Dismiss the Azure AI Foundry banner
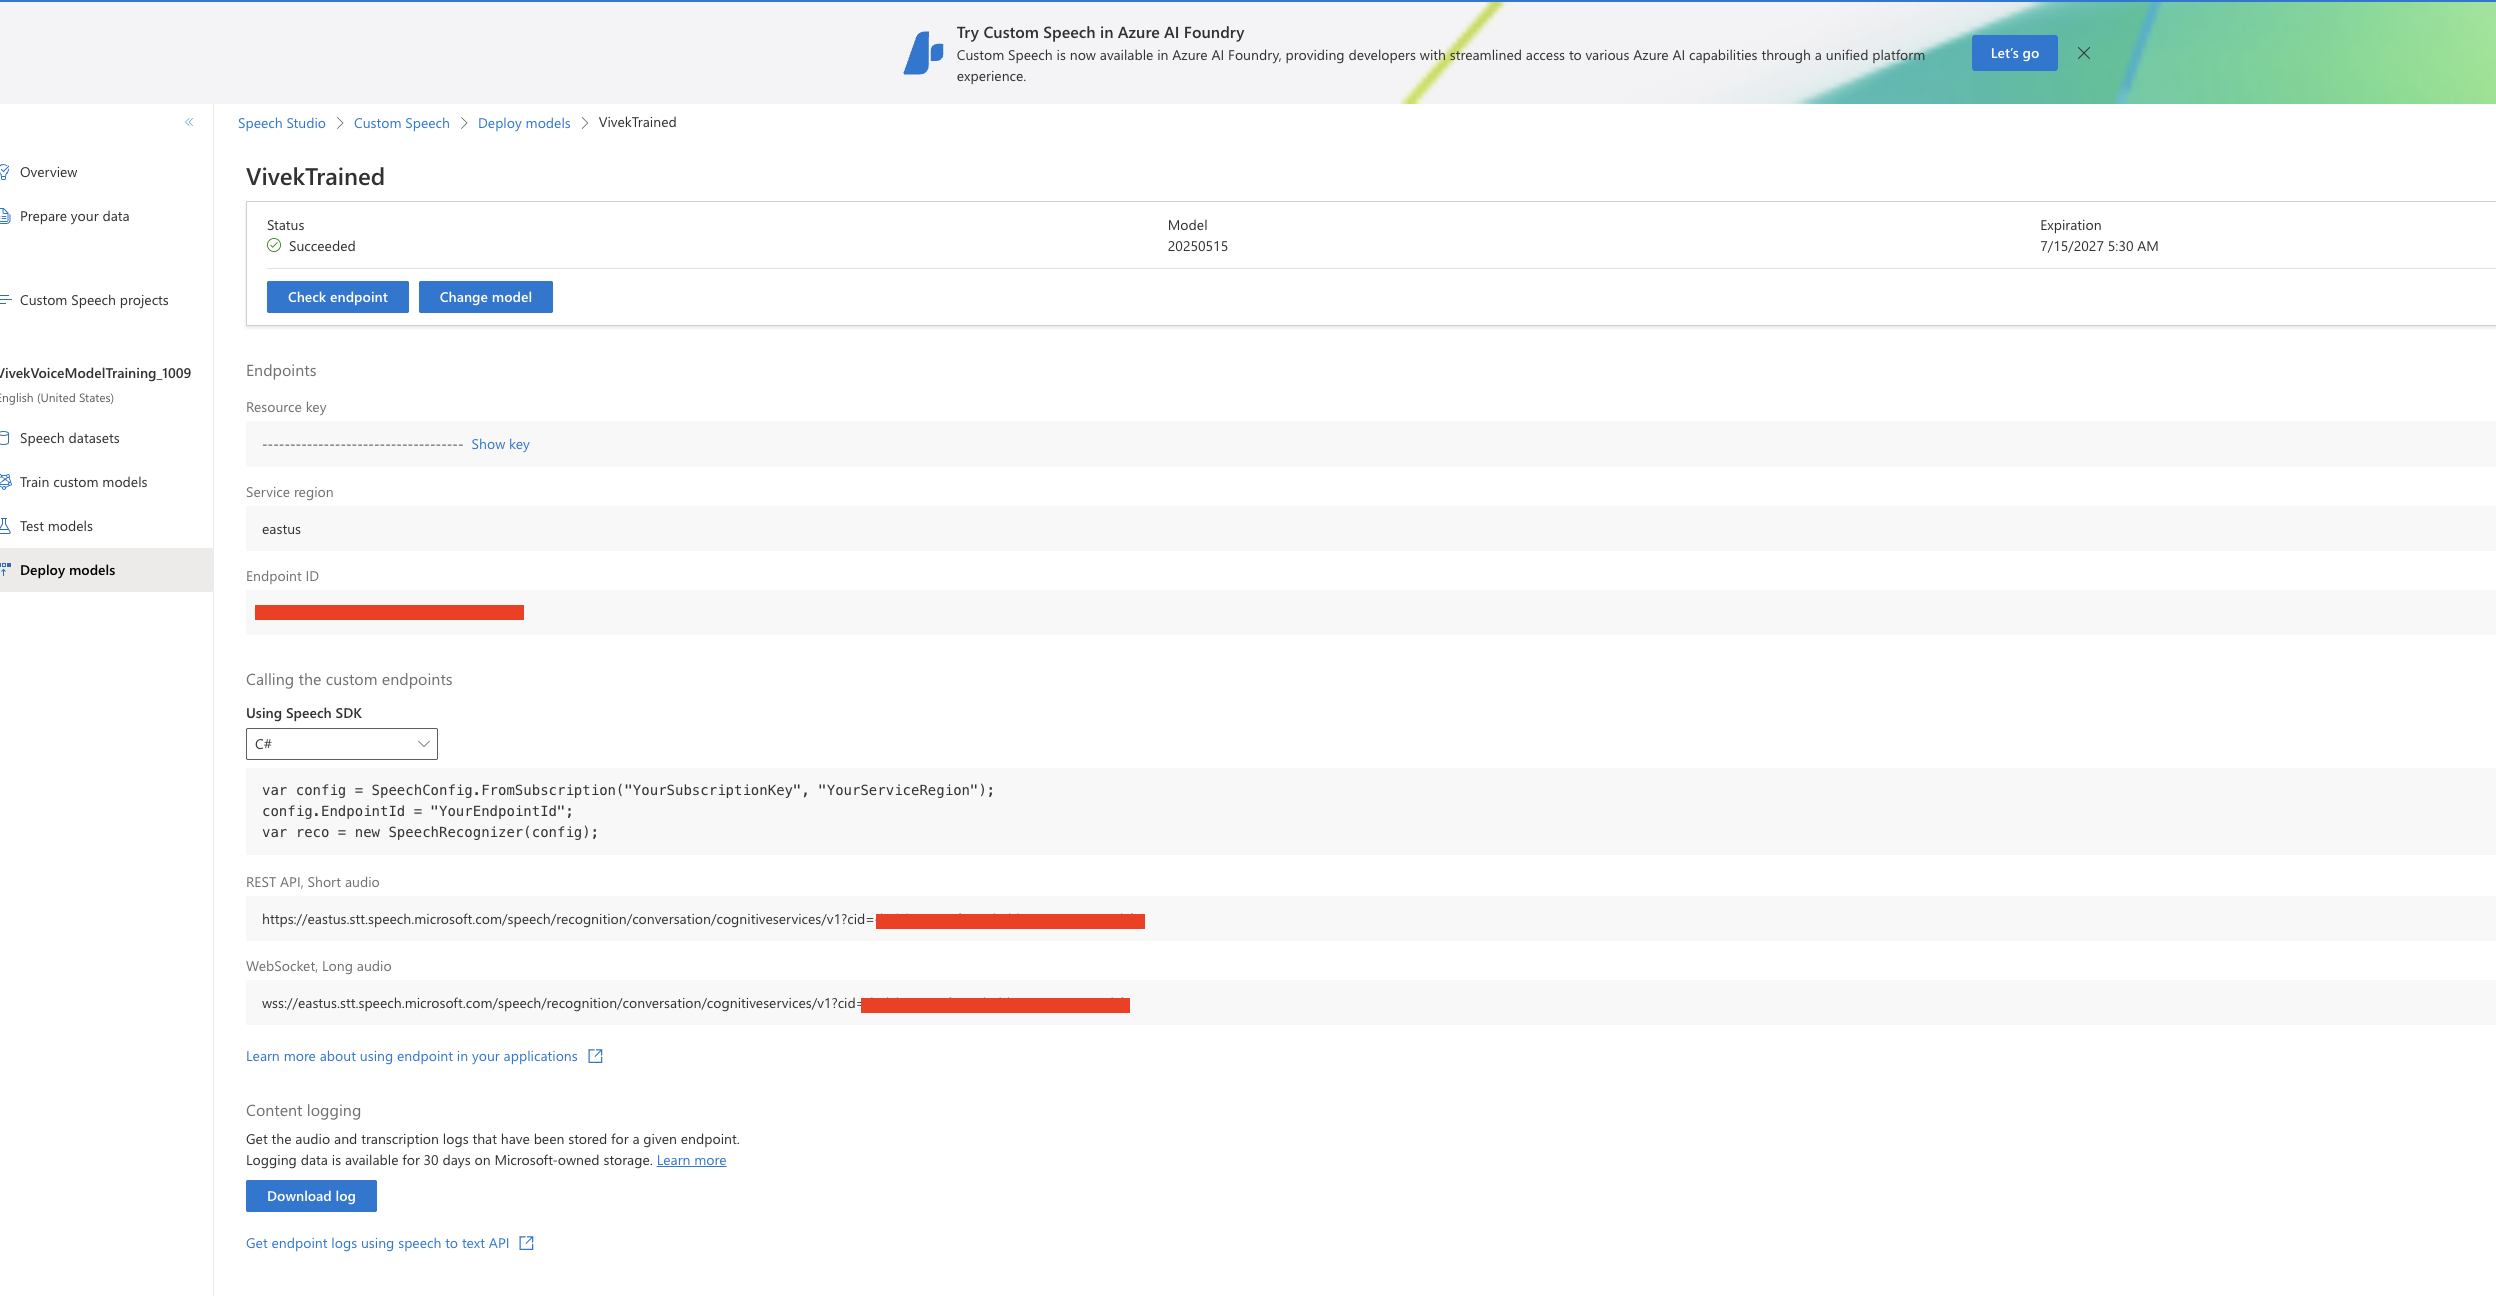The image size is (2496, 1296). point(2084,53)
